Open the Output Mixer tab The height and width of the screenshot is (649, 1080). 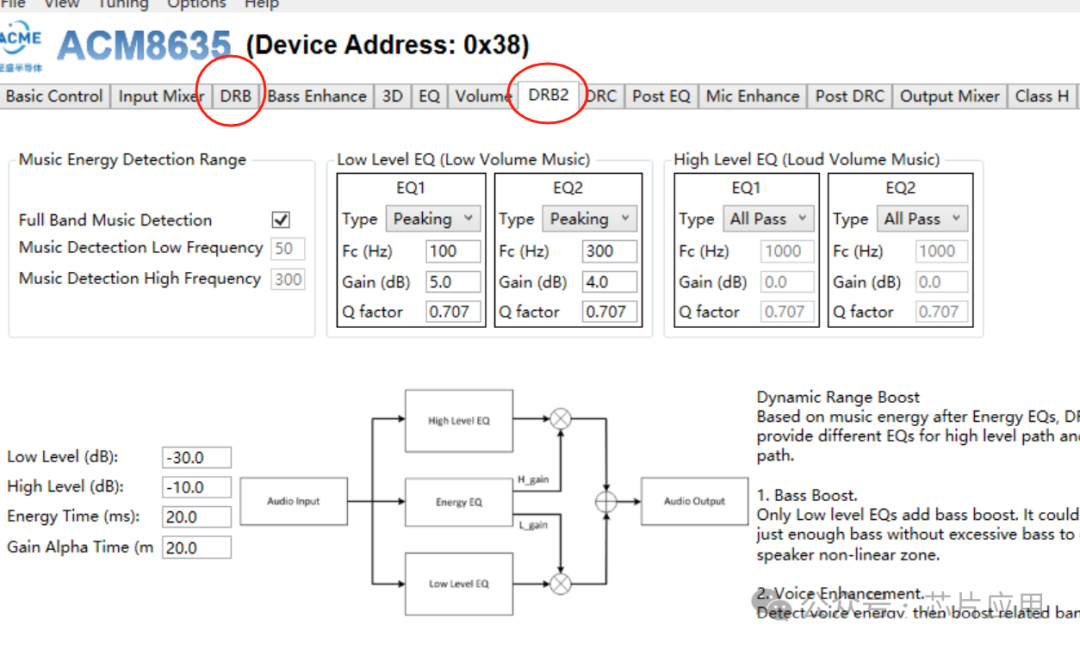(x=949, y=97)
